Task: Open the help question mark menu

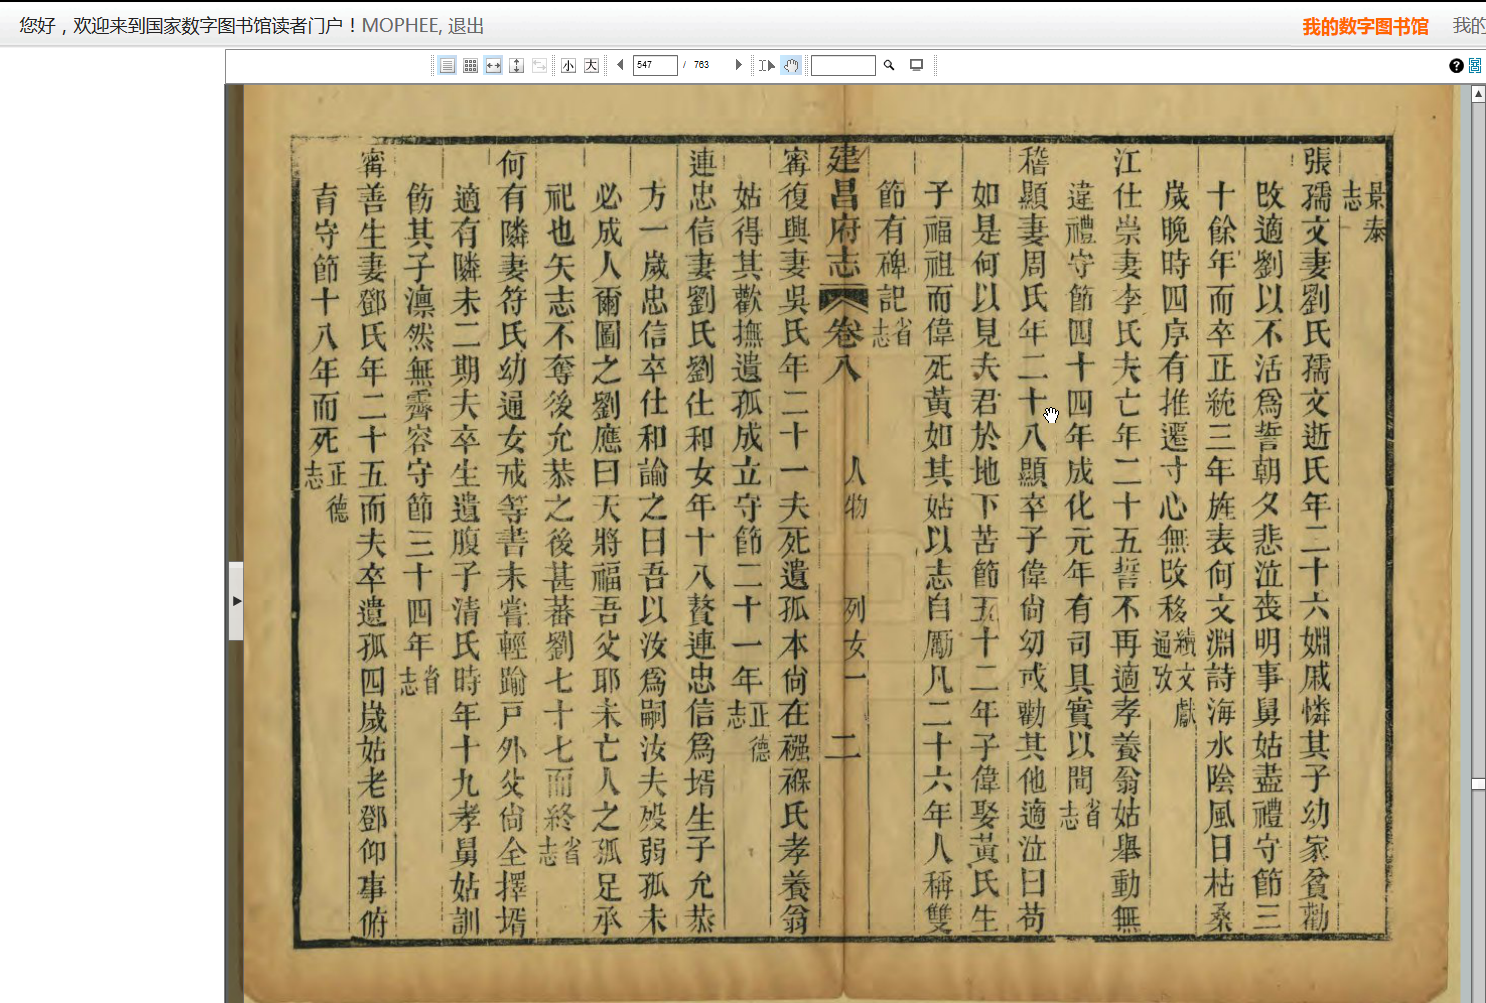Action: pyautogui.click(x=1456, y=65)
